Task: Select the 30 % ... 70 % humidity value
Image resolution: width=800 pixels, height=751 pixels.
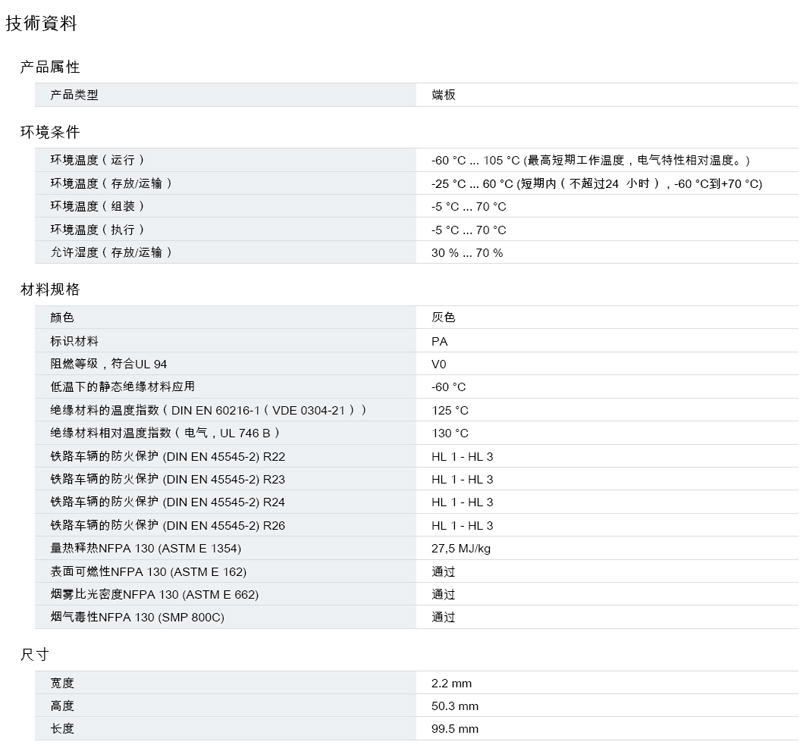Action: (x=467, y=253)
